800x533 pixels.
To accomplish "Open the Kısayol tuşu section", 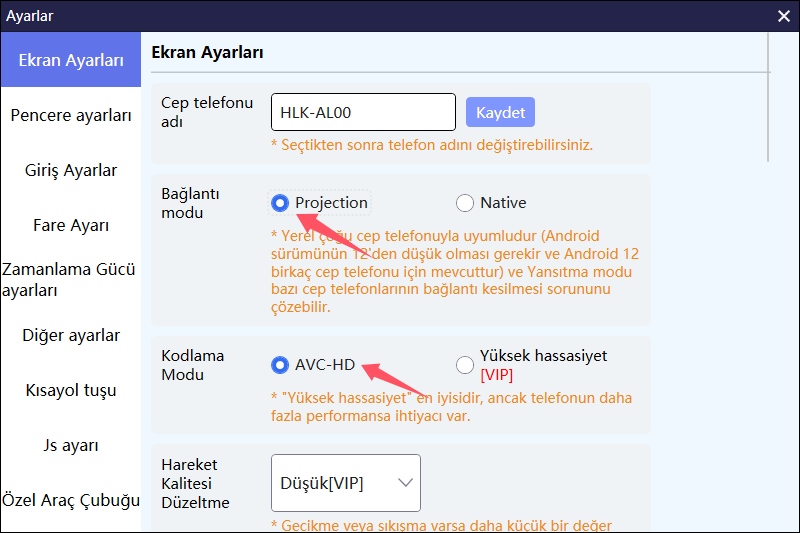I will 71,390.
